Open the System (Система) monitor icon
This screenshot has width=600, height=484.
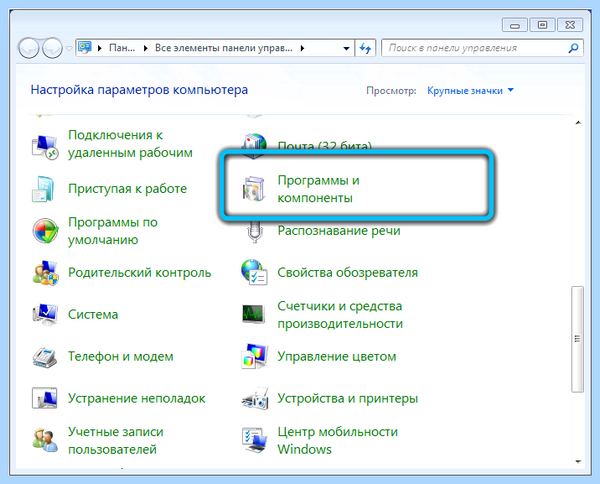coord(45,315)
